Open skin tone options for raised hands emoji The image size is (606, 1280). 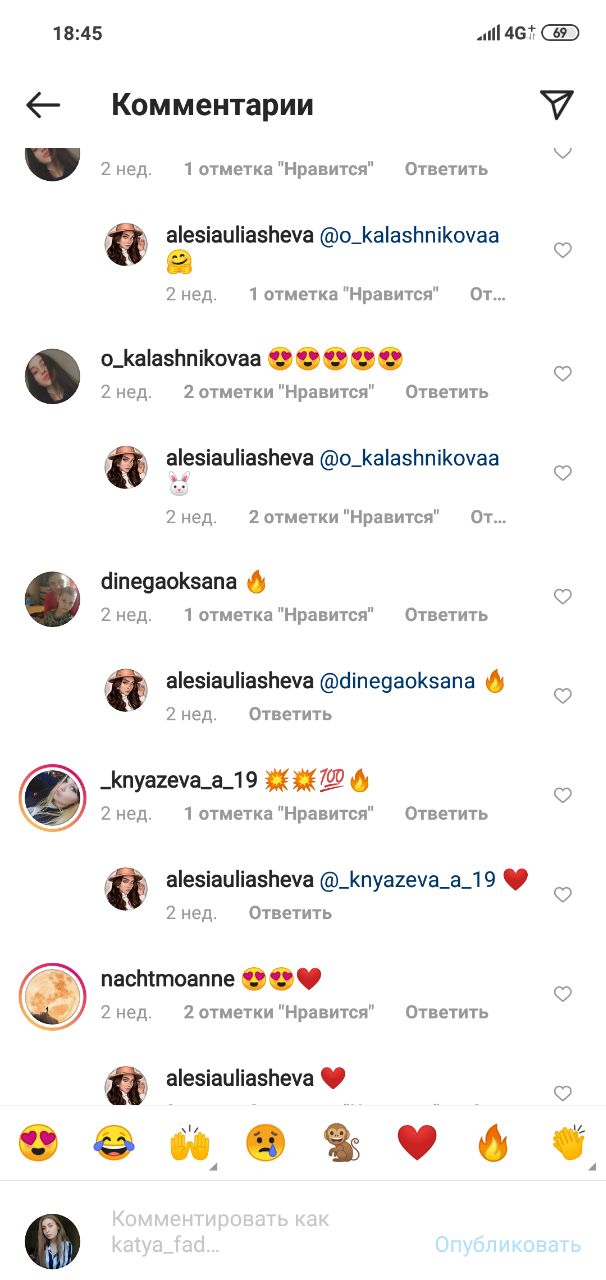pyautogui.click(x=190, y=1142)
